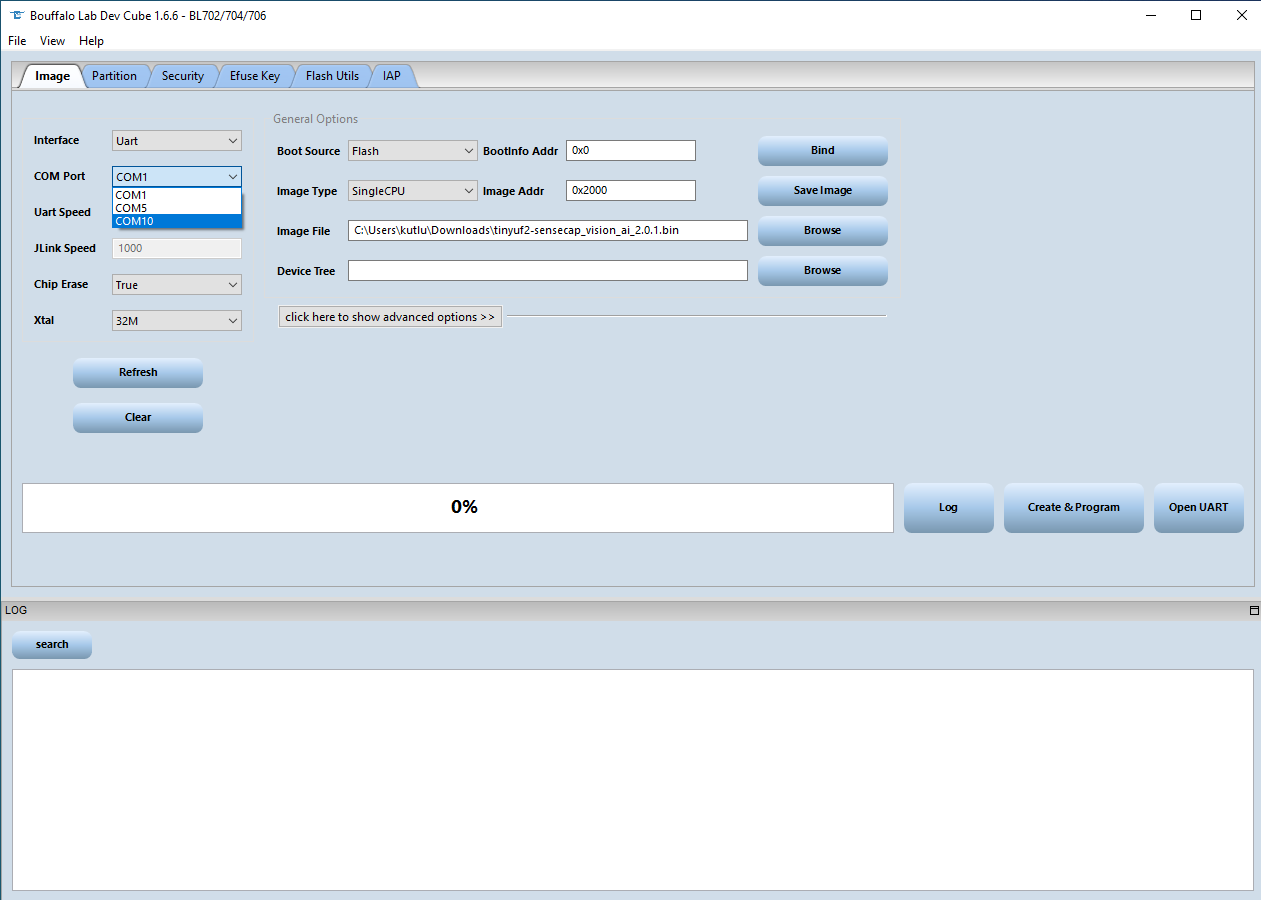The width and height of the screenshot is (1261, 900).
Task: Click the Image Addr input field
Action: pyautogui.click(x=631, y=190)
